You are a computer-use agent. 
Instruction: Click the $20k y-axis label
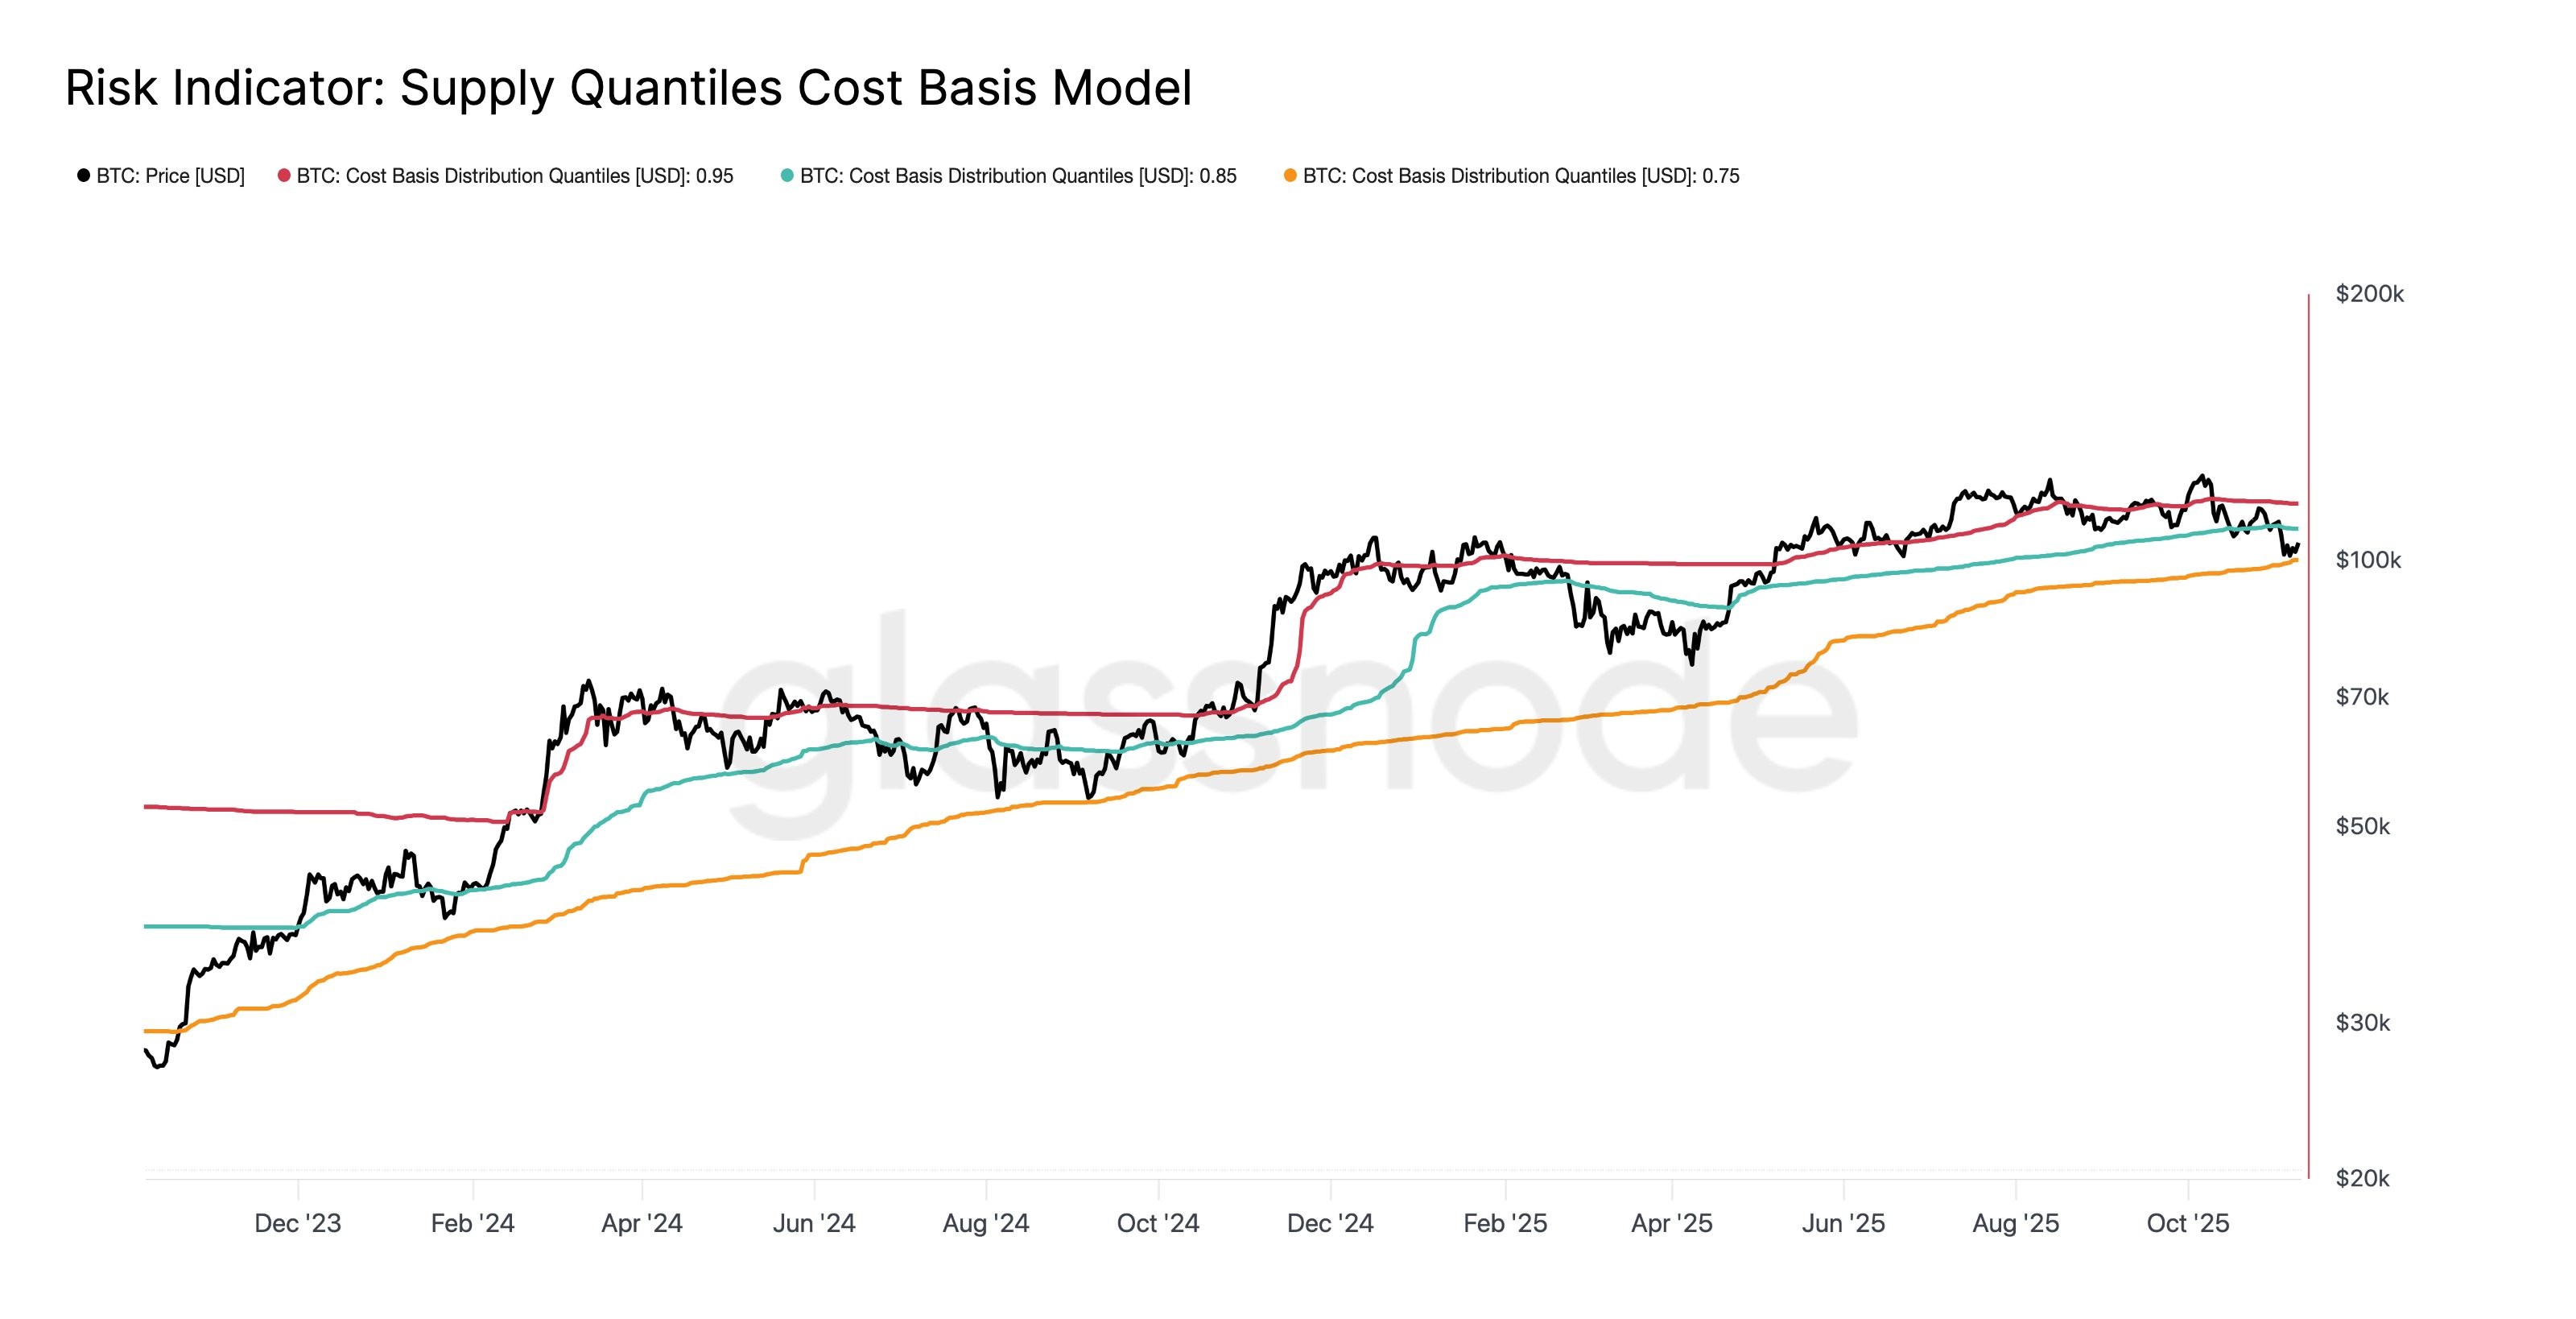coord(2362,1178)
